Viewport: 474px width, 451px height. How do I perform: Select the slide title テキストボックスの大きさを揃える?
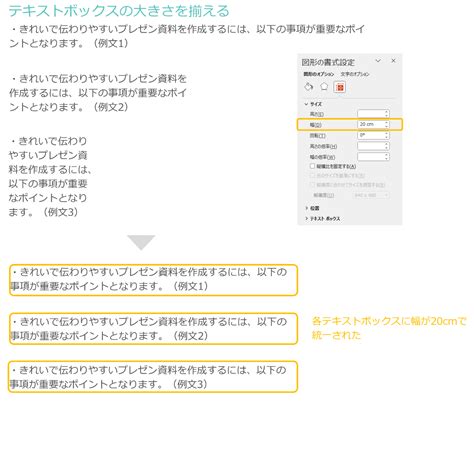coord(119,11)
